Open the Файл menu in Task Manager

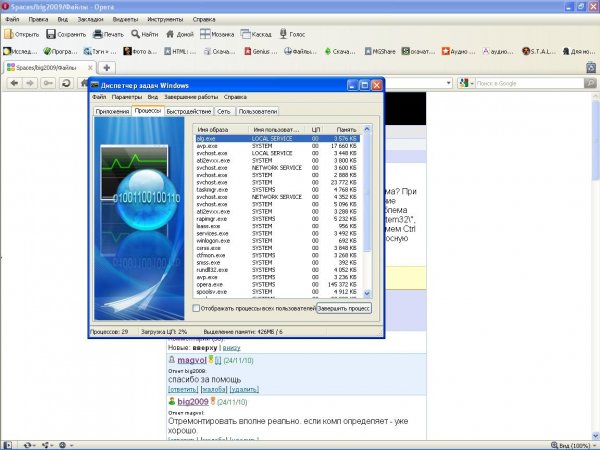(x=99, y=97)
